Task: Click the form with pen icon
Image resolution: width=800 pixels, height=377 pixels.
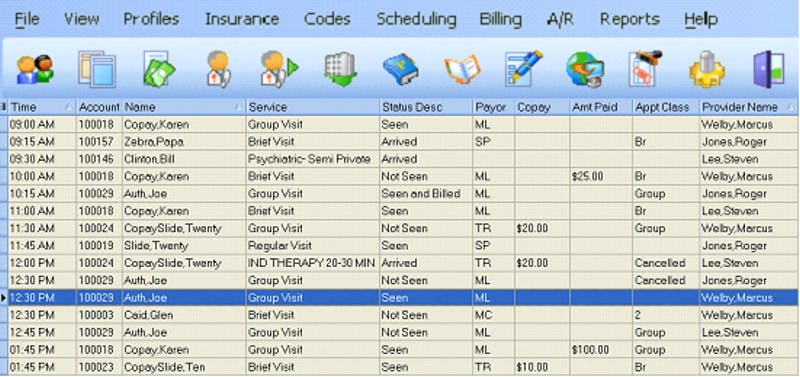Action: 523,69
